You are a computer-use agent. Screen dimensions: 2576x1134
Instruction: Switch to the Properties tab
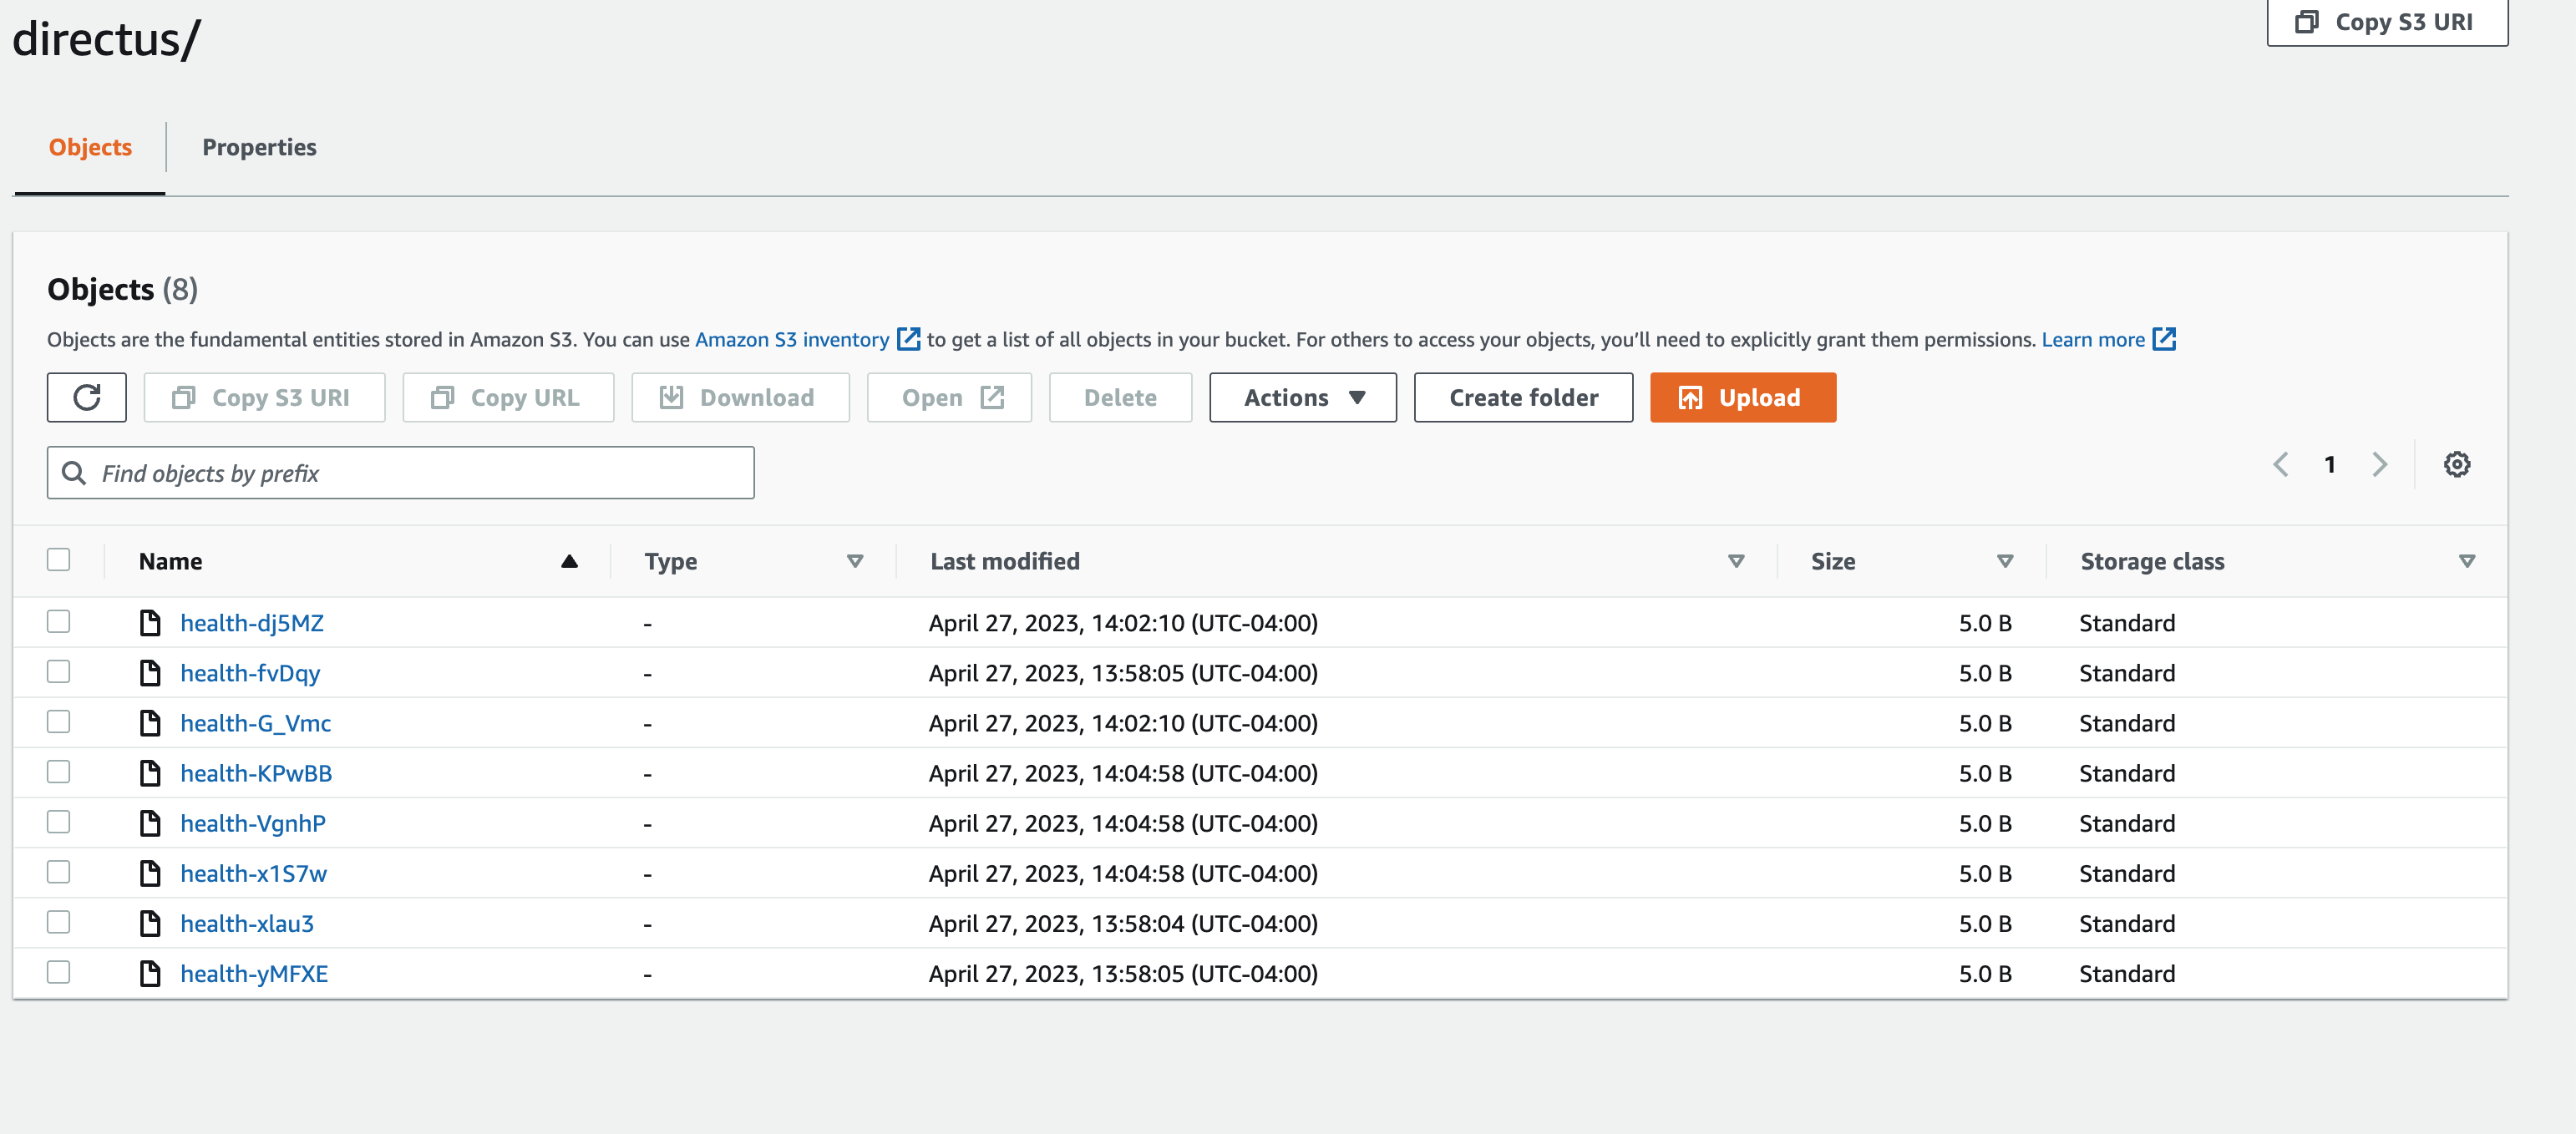click(259, 147)
